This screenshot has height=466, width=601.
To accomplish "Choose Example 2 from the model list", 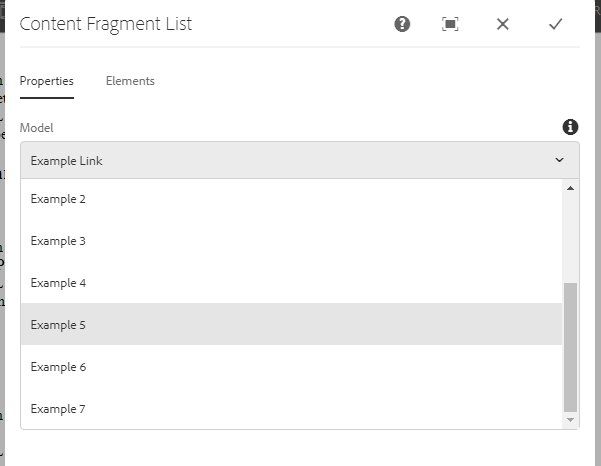I will click(291, 199).
